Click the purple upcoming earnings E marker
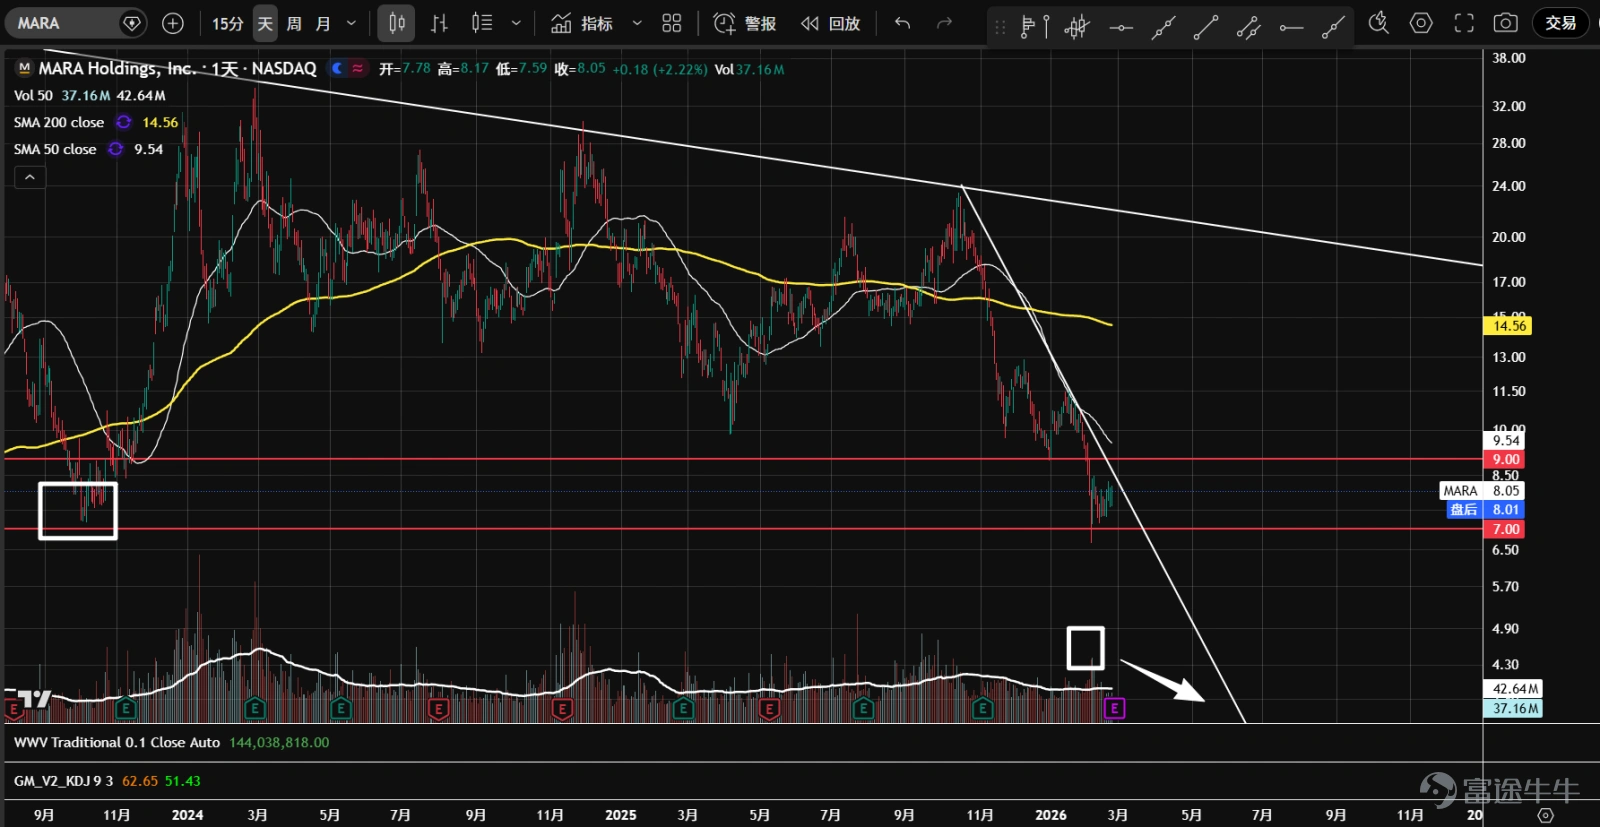This screenshot has width=1600, height=827. (1114, 708)
